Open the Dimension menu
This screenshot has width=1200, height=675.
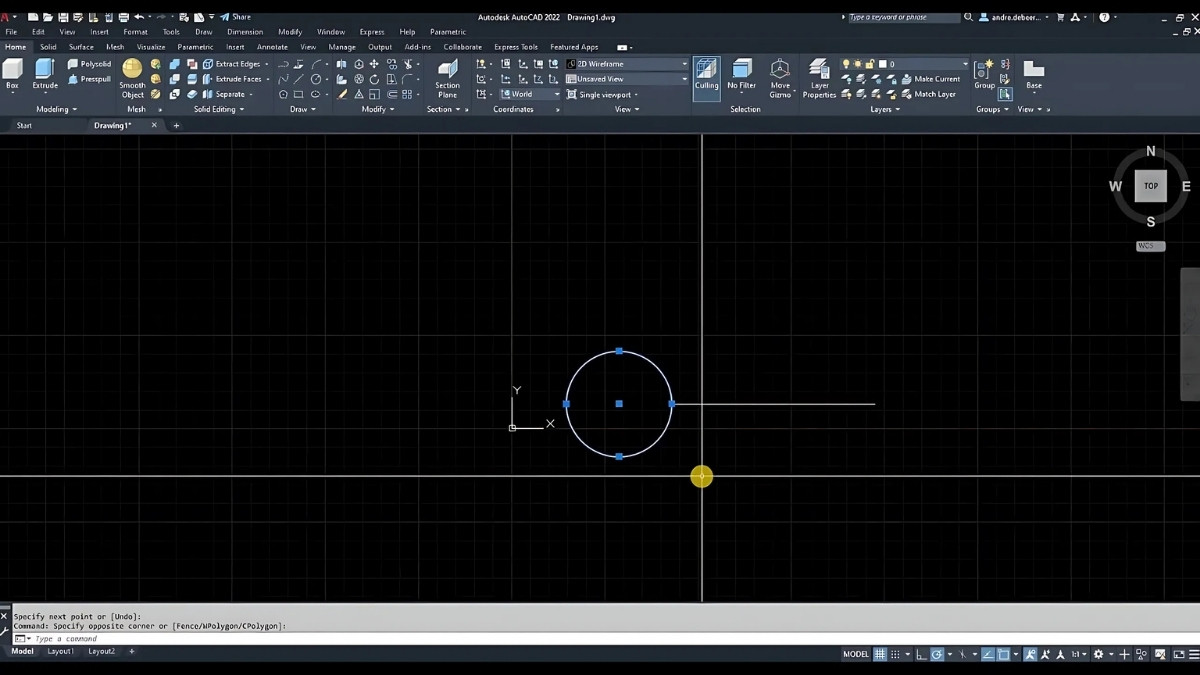245,32
